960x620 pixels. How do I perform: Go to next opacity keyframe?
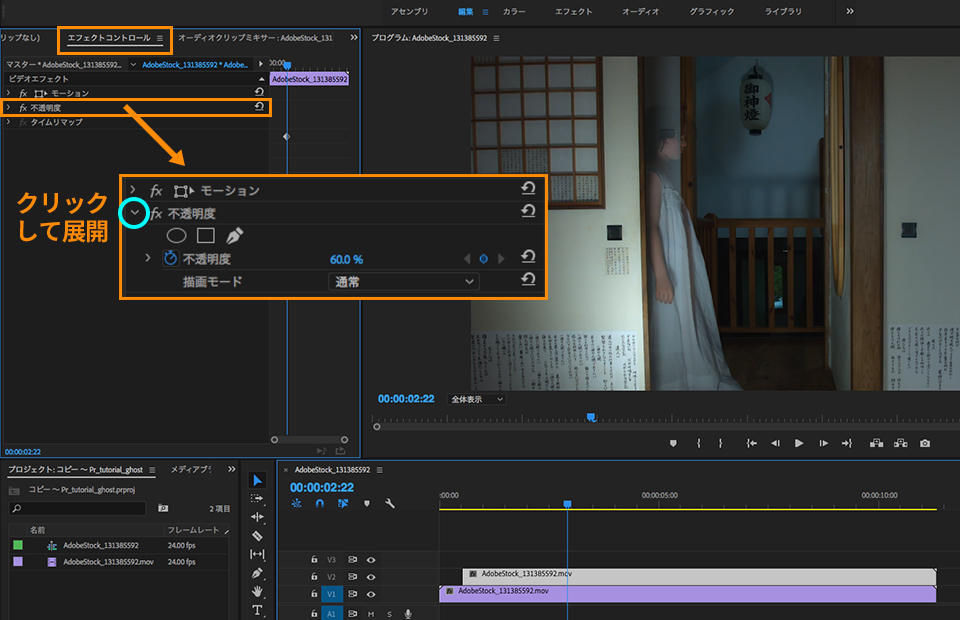coord(501,259)
